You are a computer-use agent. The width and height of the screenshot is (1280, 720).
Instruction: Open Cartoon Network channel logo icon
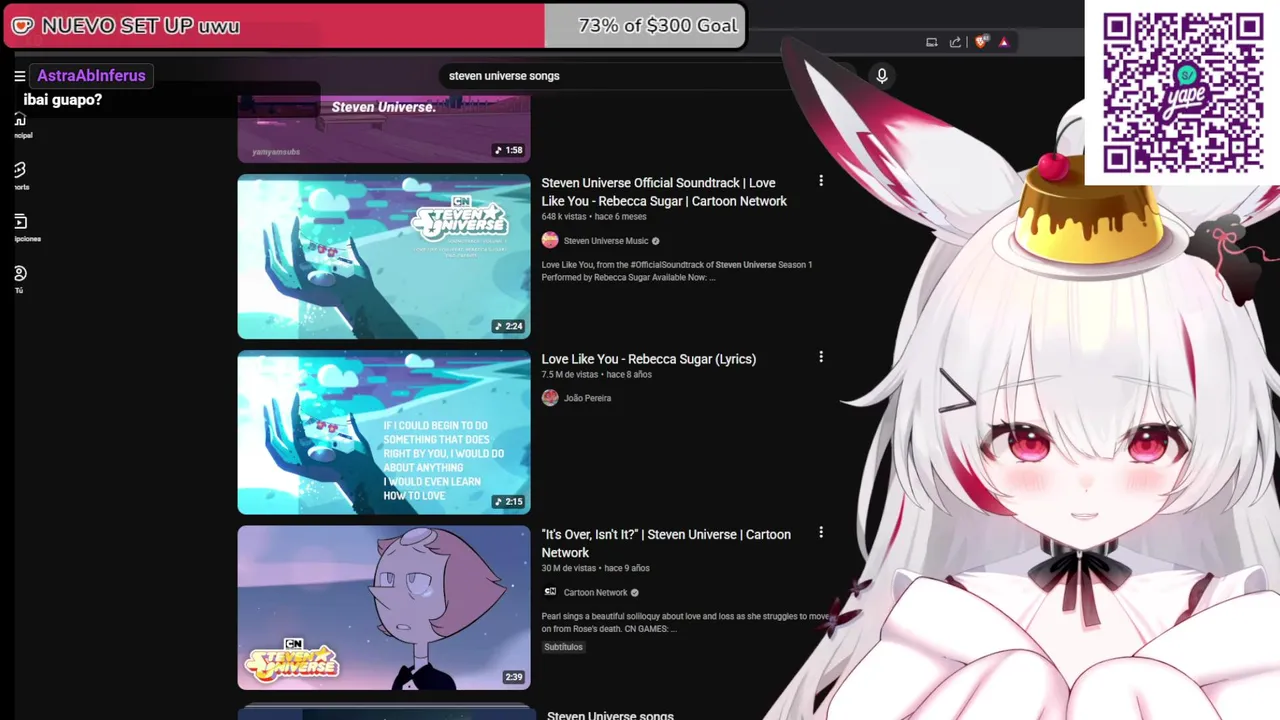click(550, 592)
